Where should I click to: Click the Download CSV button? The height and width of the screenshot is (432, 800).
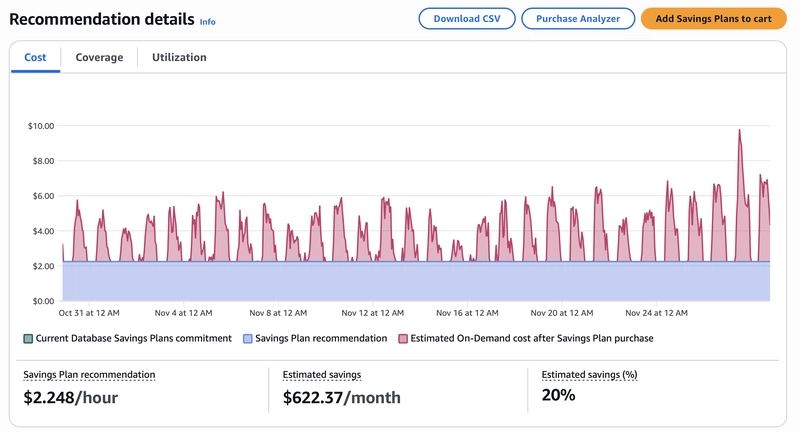click(467, 19)
